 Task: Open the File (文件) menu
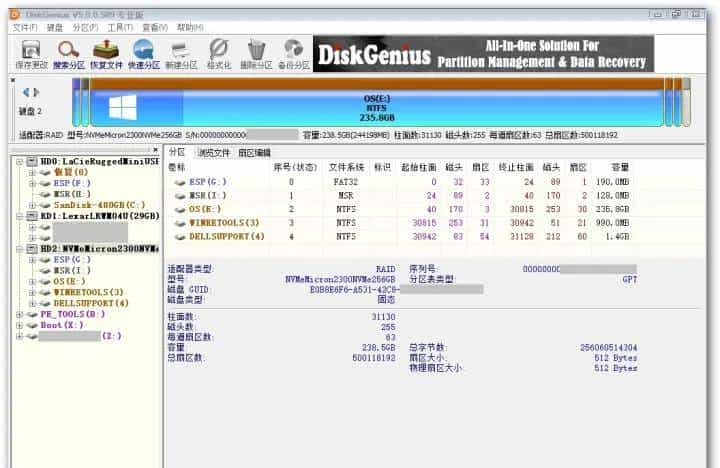tap(25, 28)
